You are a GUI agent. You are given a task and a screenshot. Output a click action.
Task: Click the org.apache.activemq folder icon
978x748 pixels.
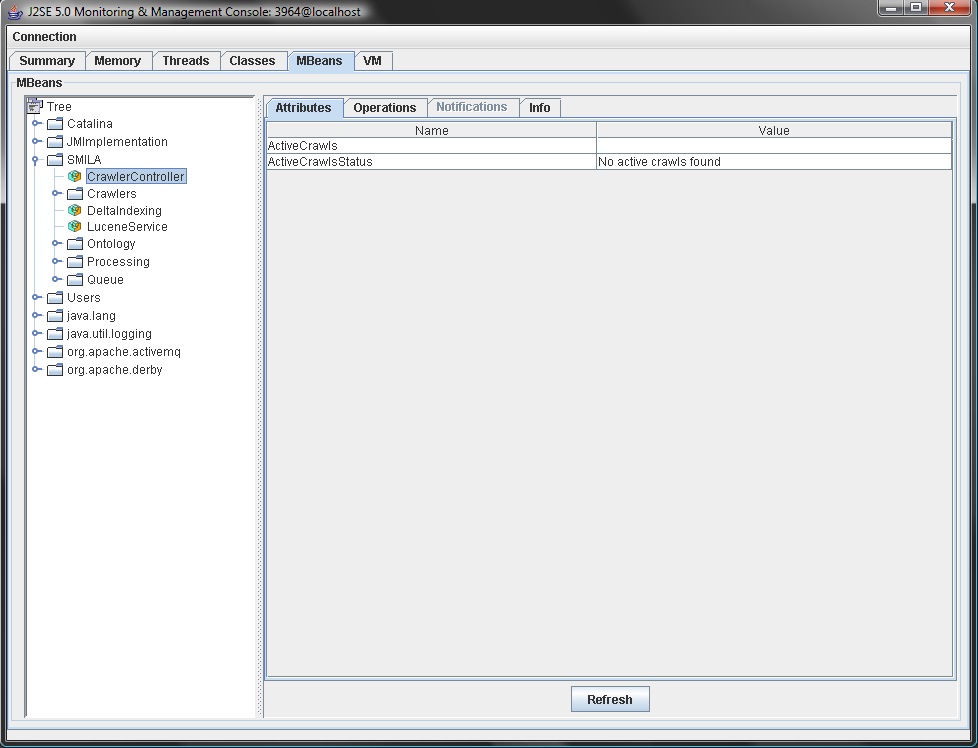[x=55, y=352]
